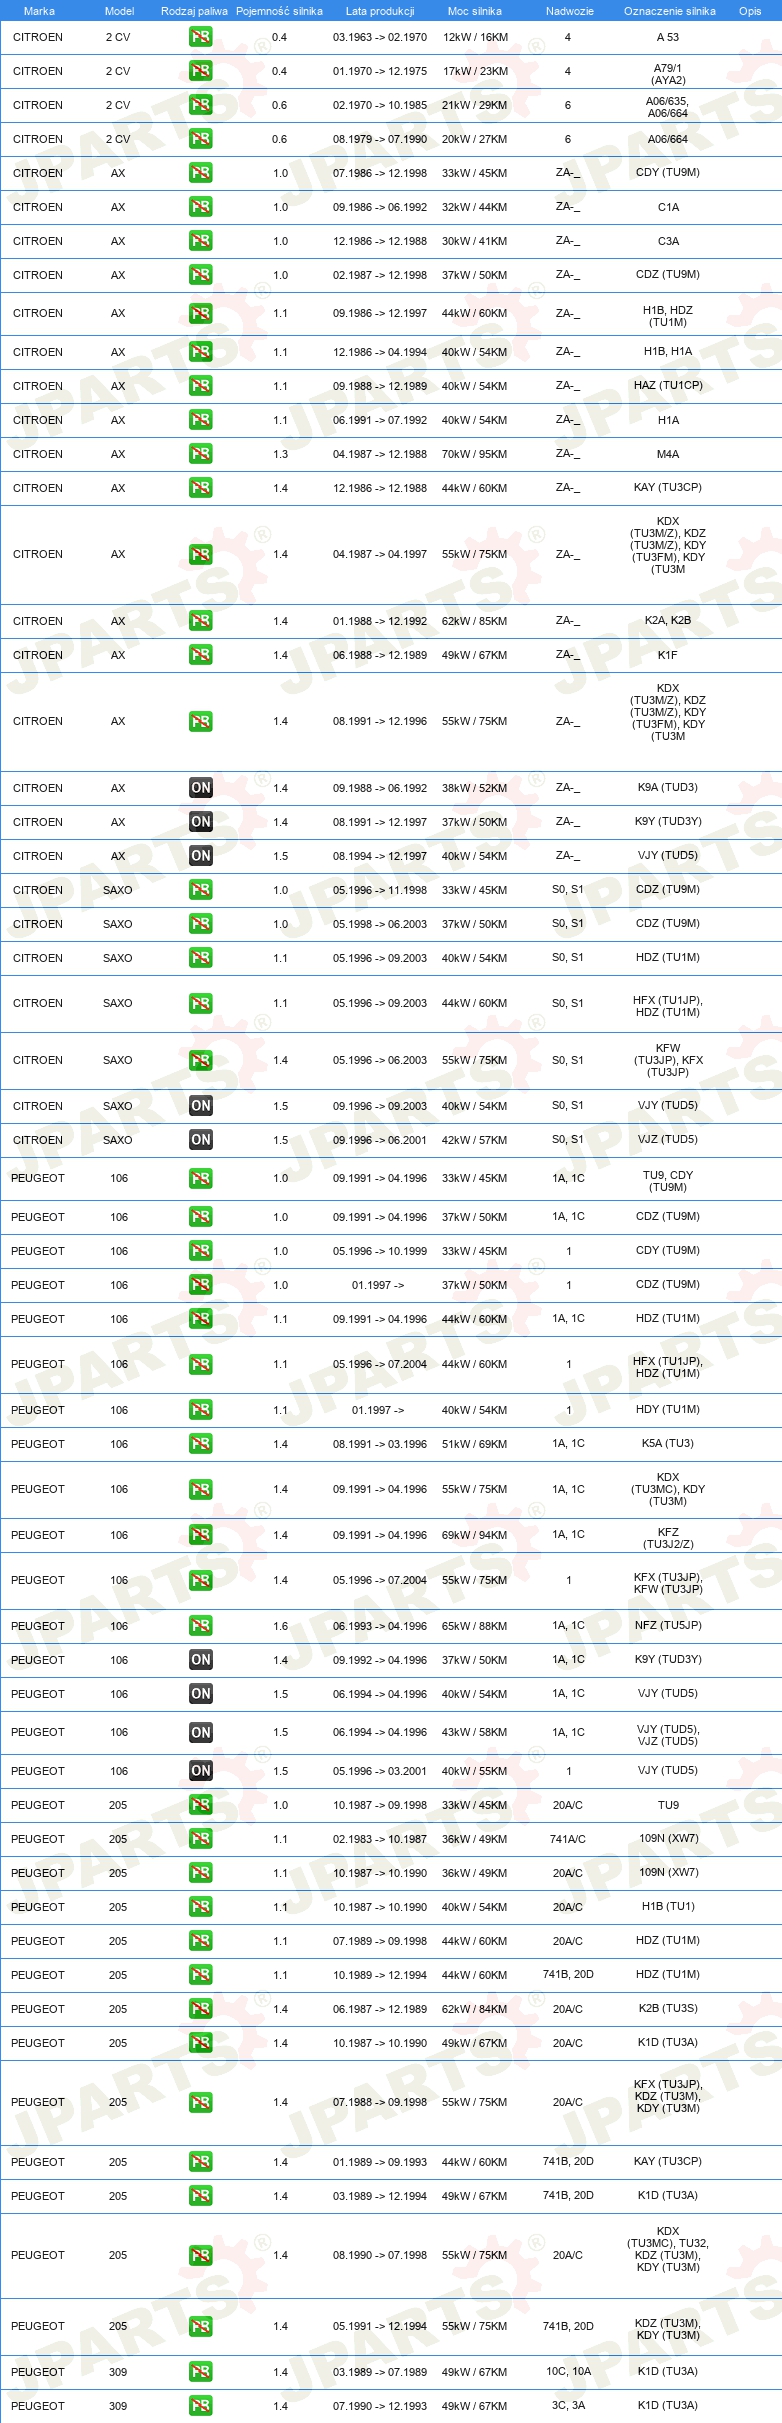The height and width of the screenshot is (2423, 782).
Task: Click the Oznaczenie silnika column header
Action: pos(670,11)
